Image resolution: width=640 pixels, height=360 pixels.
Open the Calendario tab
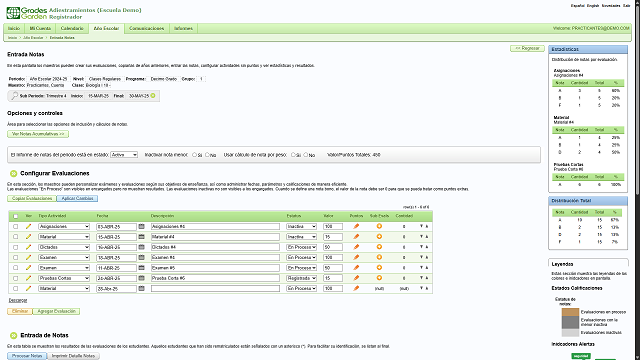coord(72,29)
